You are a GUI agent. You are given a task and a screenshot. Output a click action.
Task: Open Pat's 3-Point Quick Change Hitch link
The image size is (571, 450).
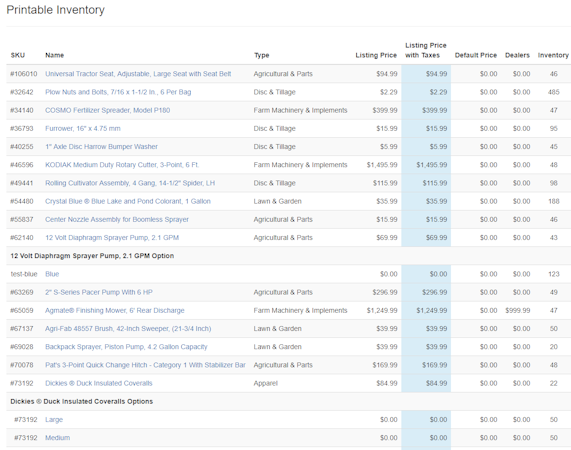point(145,365)
